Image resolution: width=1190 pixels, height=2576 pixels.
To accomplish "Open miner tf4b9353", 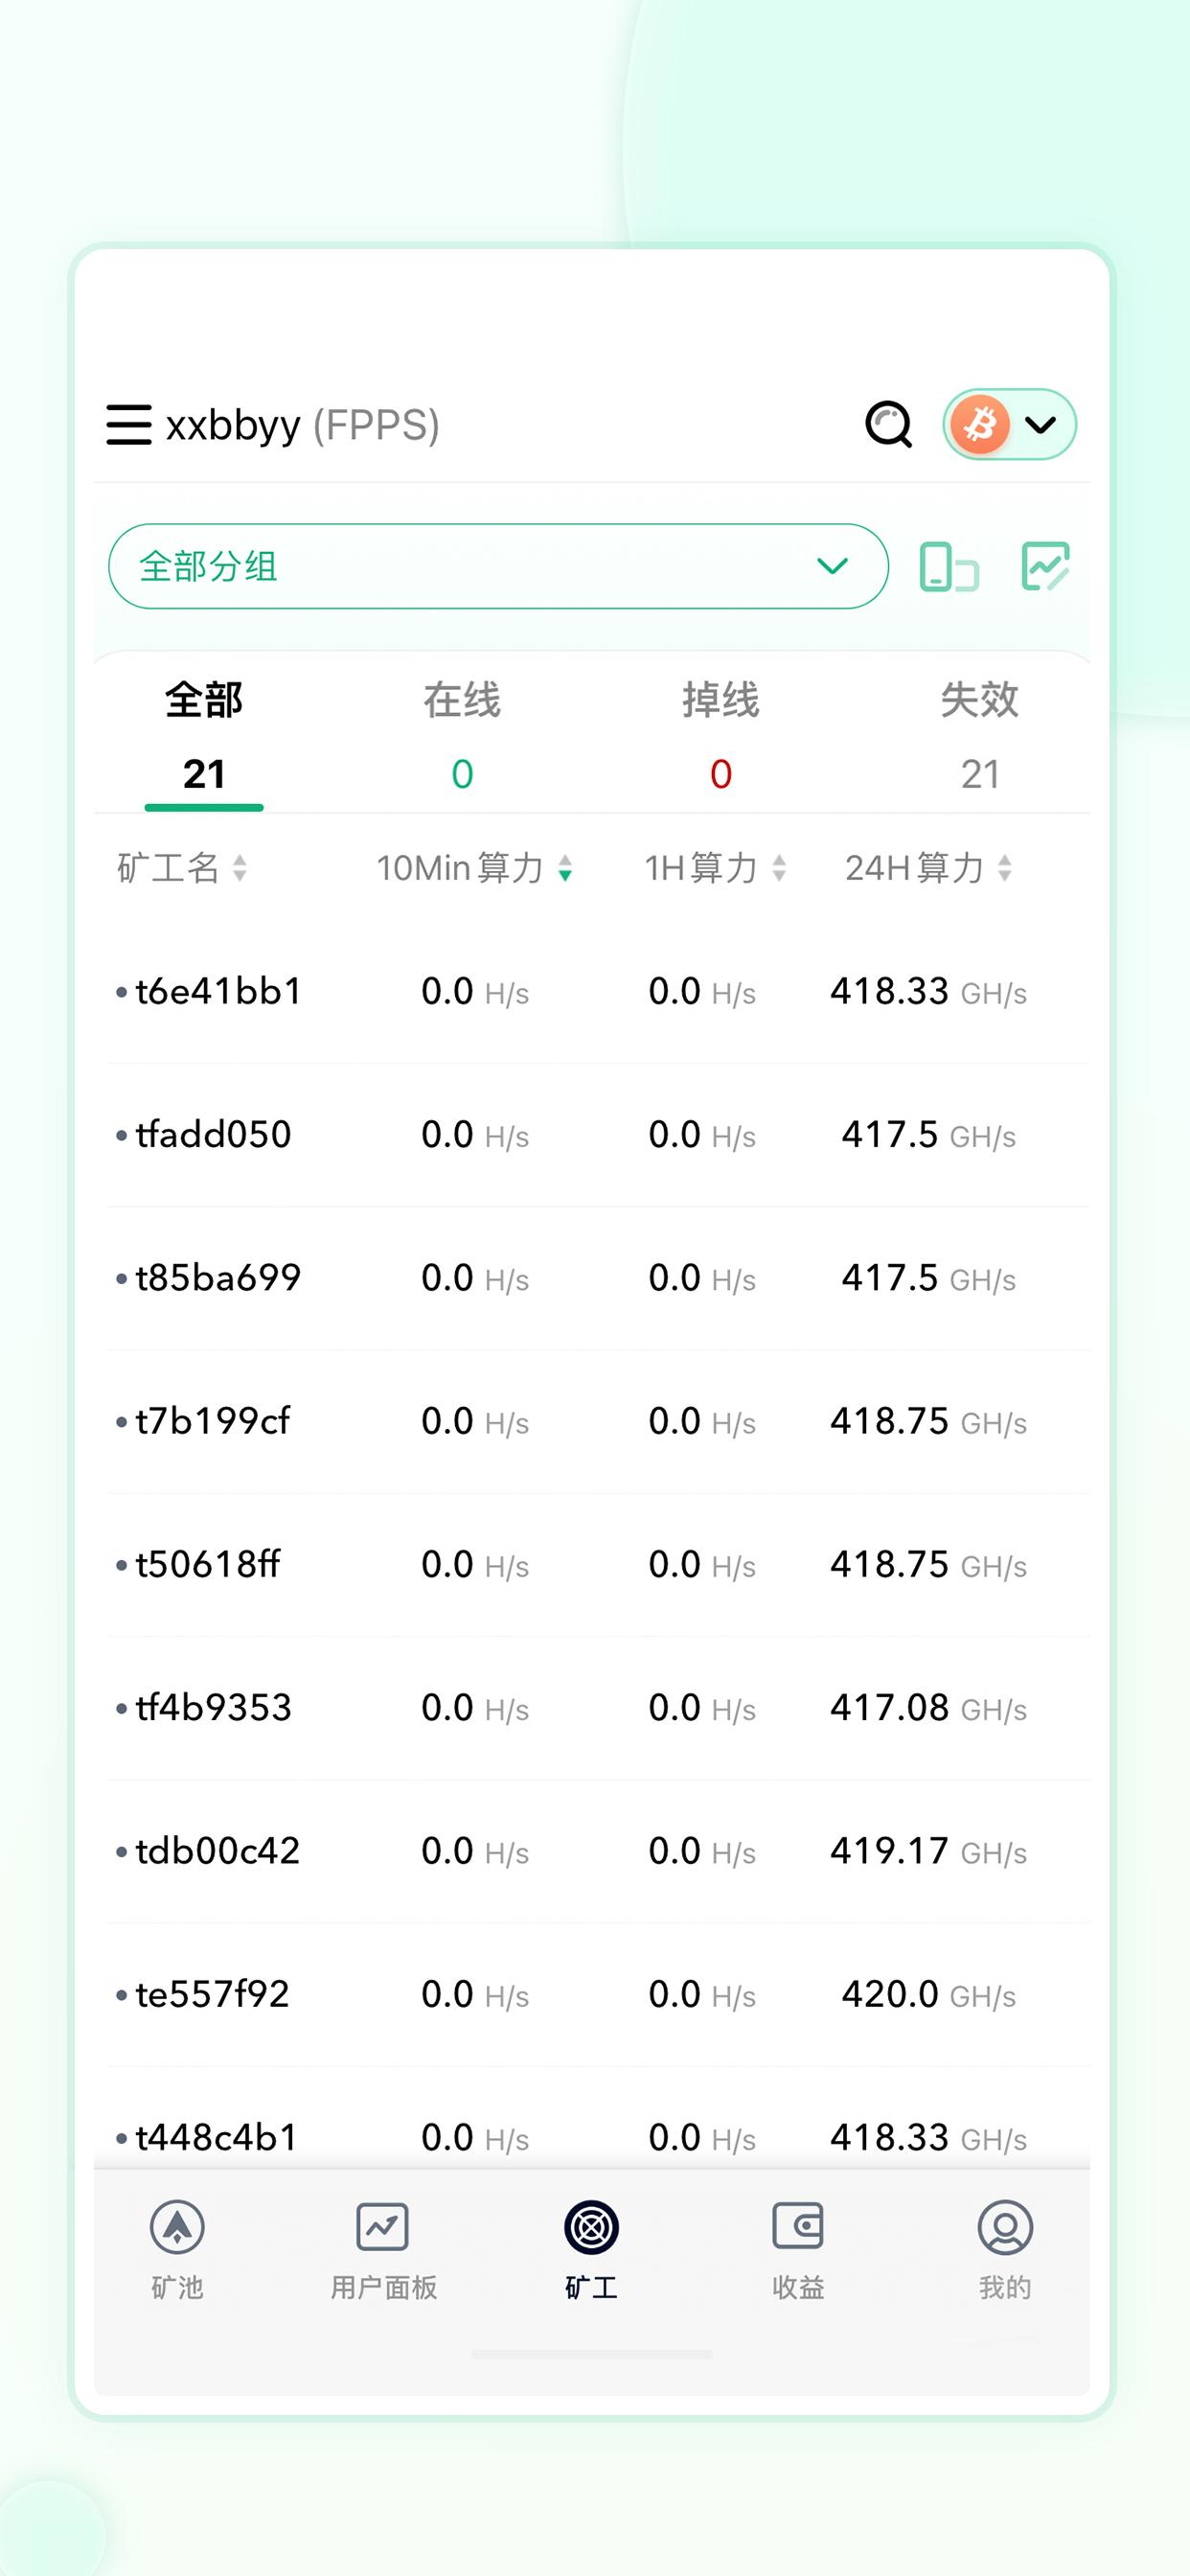I will (x=598, y=1708).
